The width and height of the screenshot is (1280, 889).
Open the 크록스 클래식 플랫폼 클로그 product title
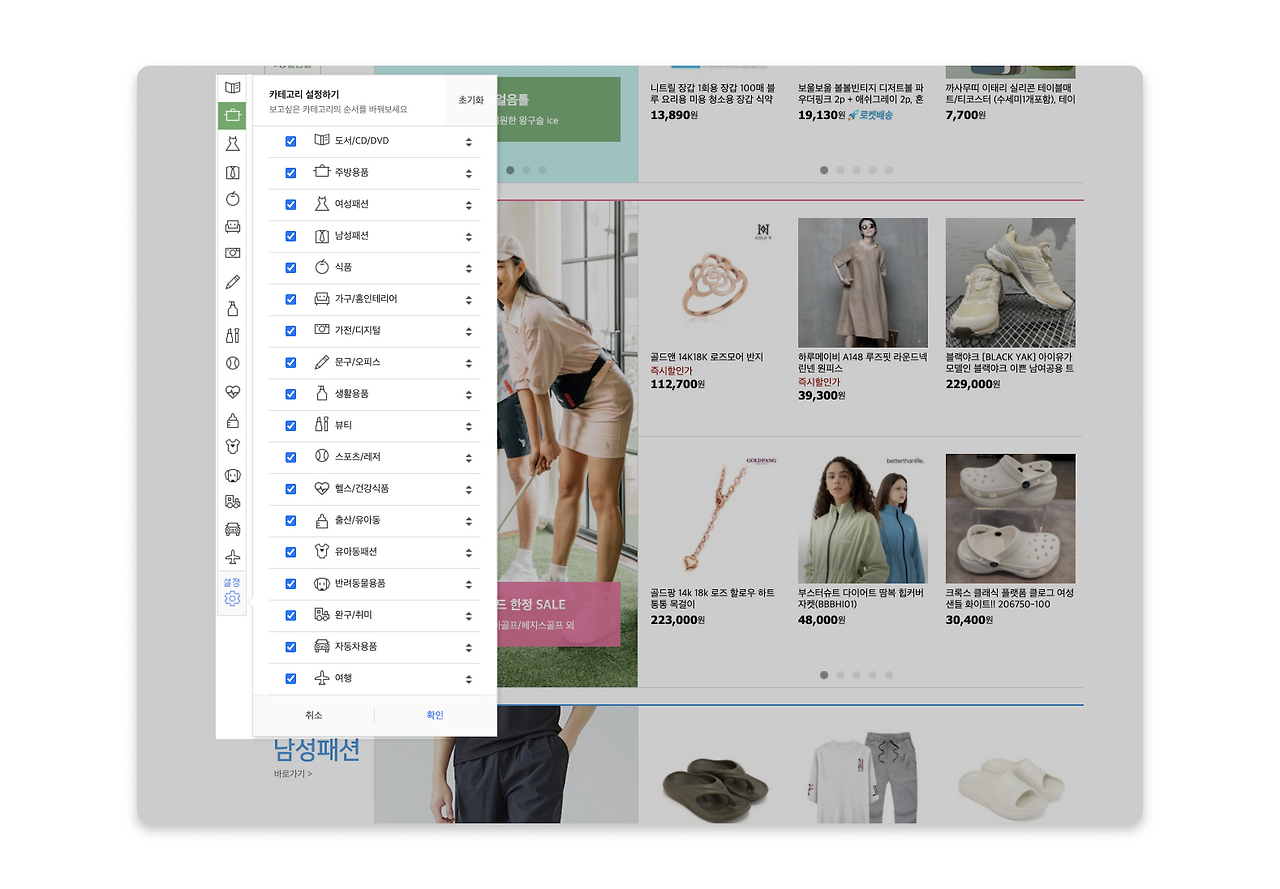point(1010,599)
